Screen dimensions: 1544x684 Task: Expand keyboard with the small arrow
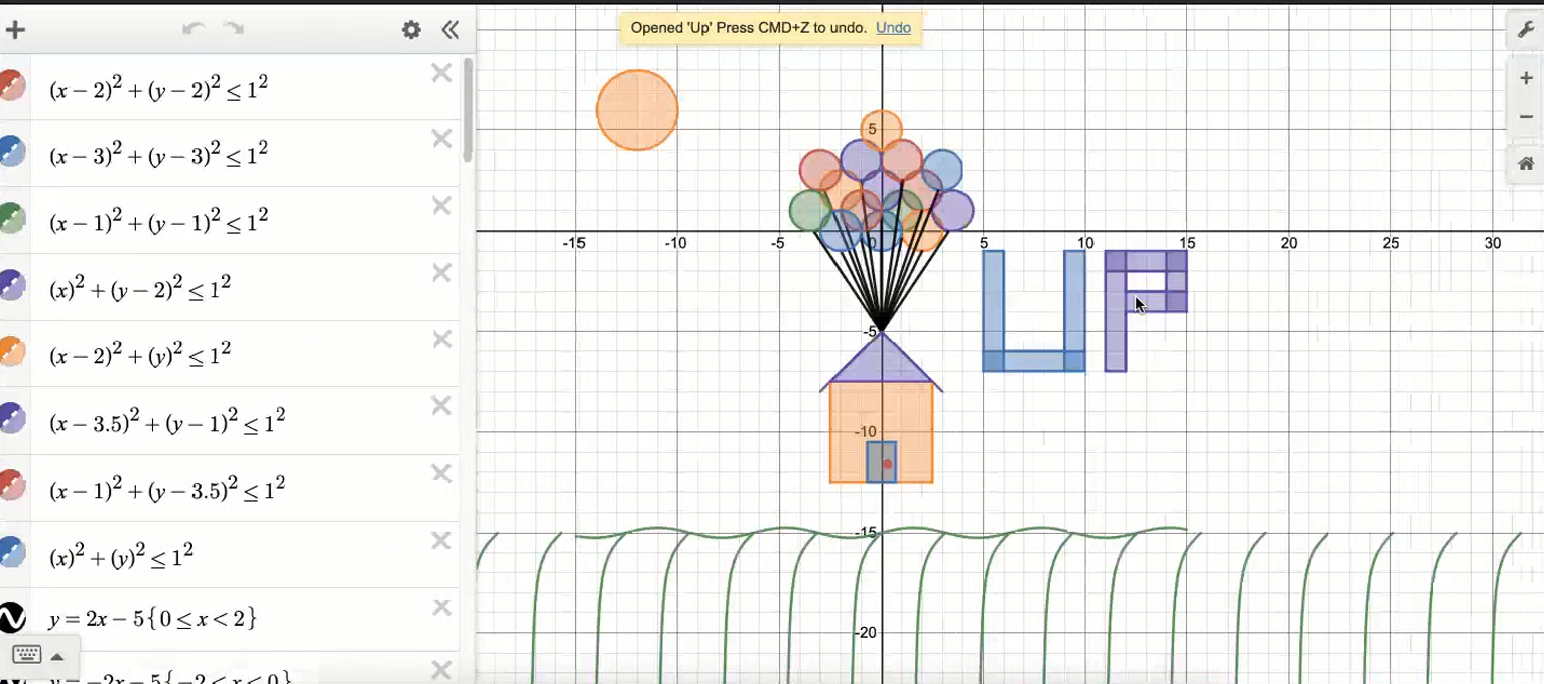(x=57, y=656)
